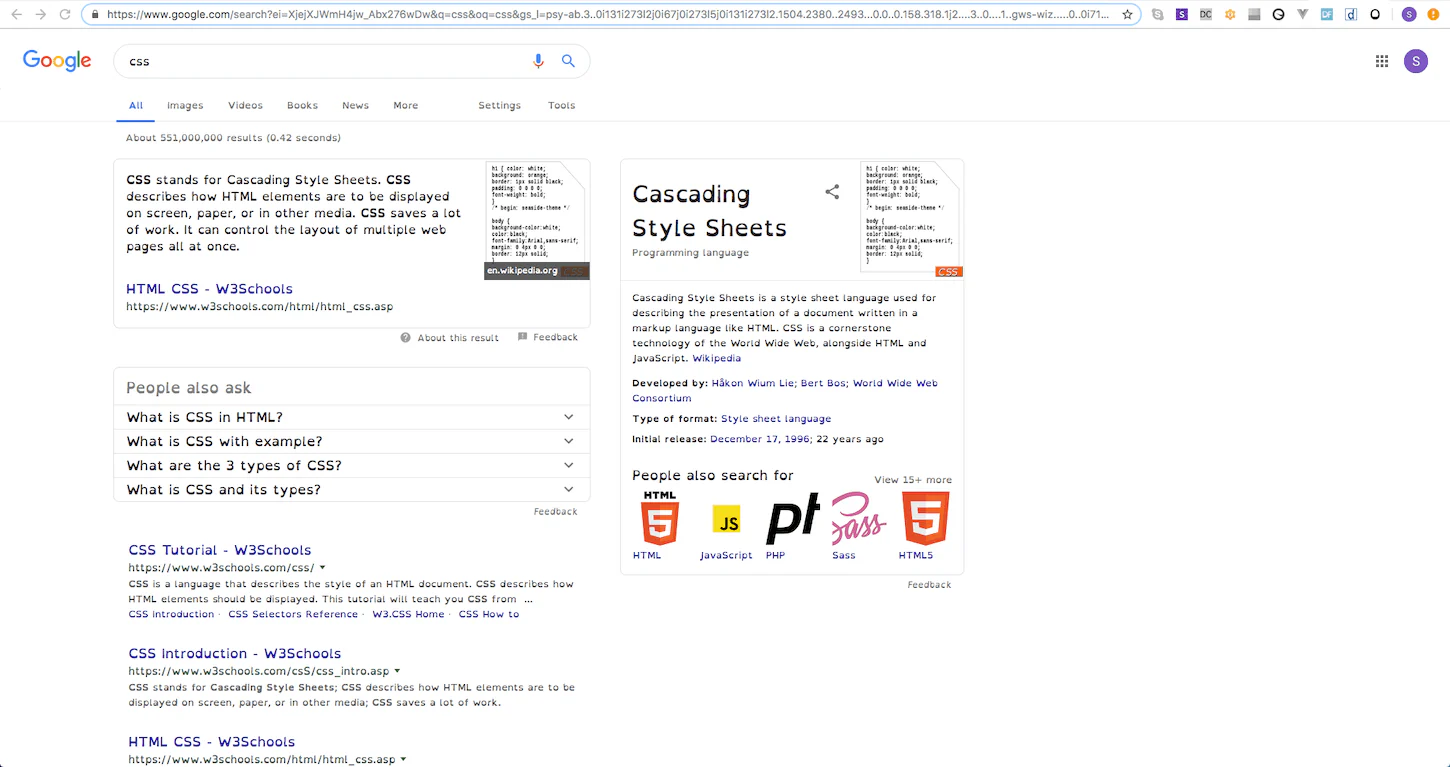1450x767 pixels.
Task: Open the dropdown arrow next to CSS Introduction URL
Action: pos(397,671)
